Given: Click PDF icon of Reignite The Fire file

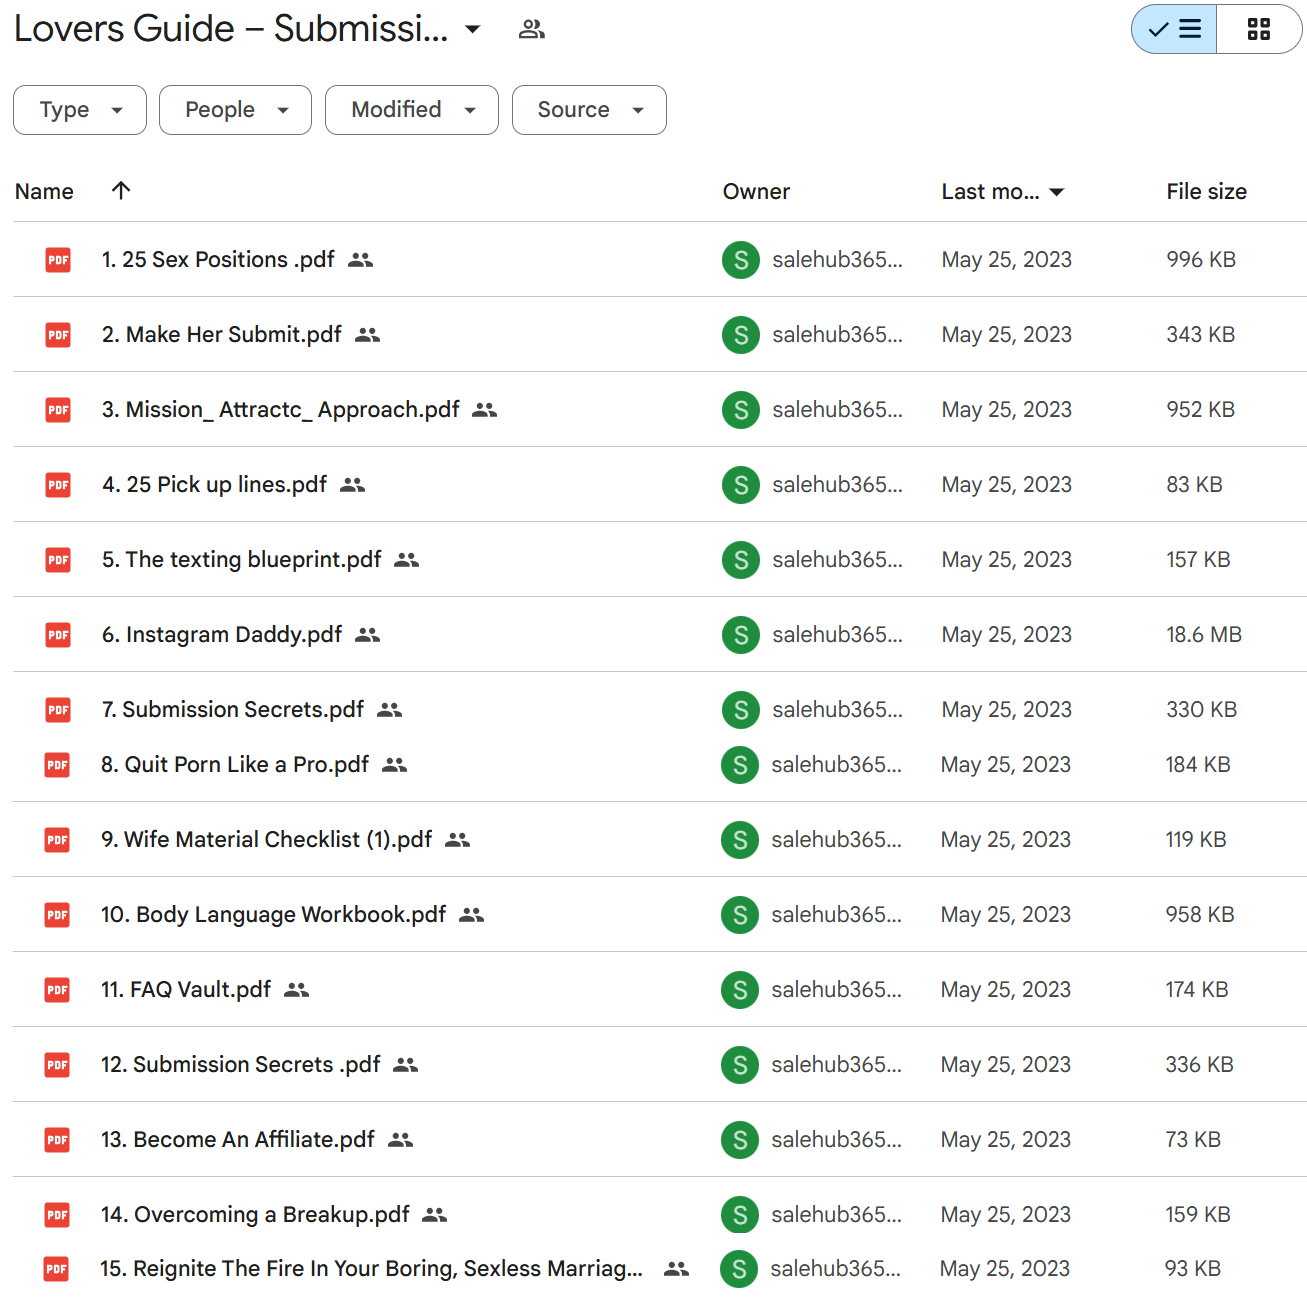Looking at the screenshot, I should tap(56, 1269).
